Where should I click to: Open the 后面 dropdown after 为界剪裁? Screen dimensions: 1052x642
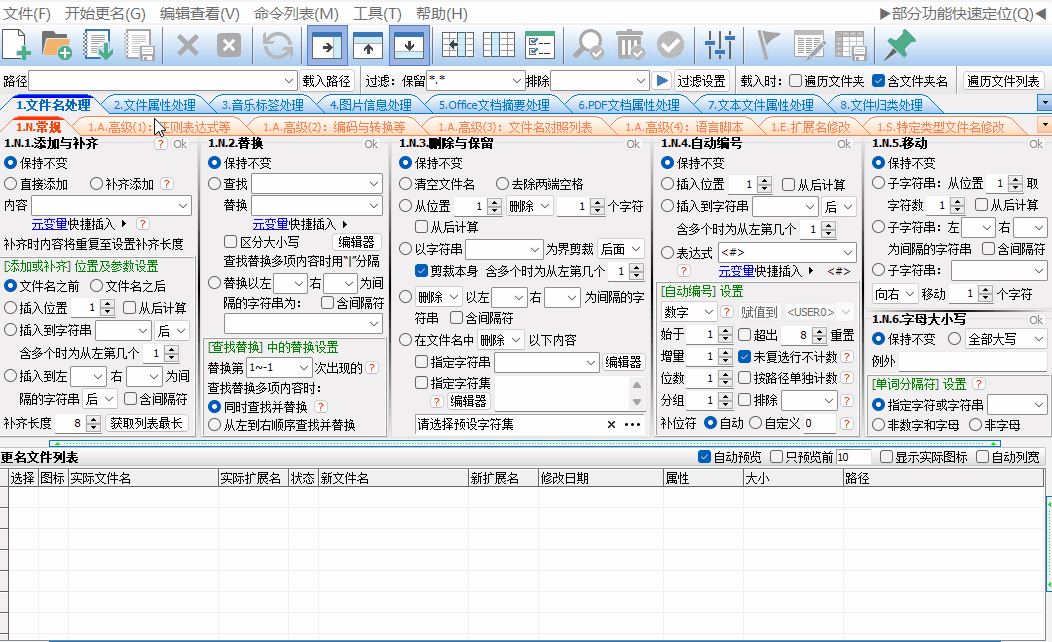pyautogui.click(x=621, y=250)
